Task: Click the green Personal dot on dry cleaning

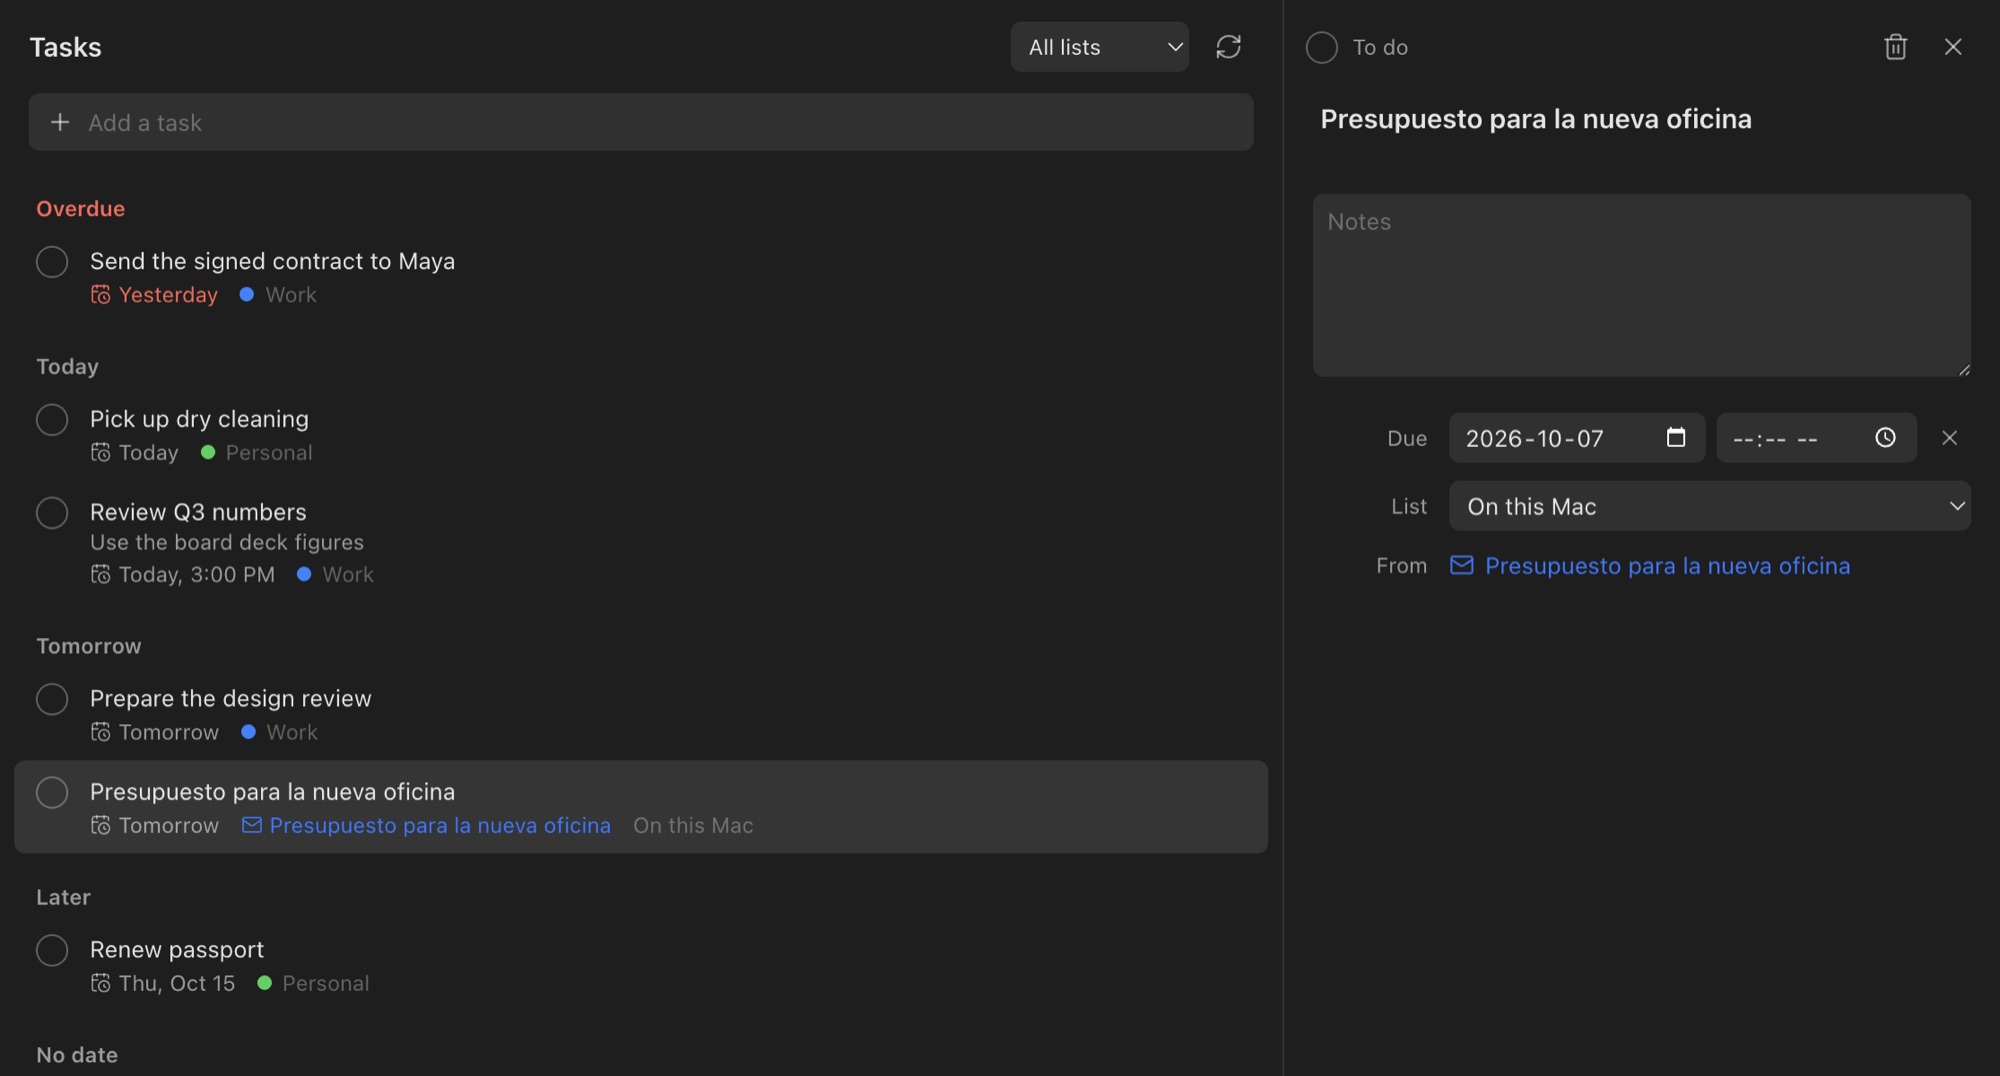Action: [208, 452]
